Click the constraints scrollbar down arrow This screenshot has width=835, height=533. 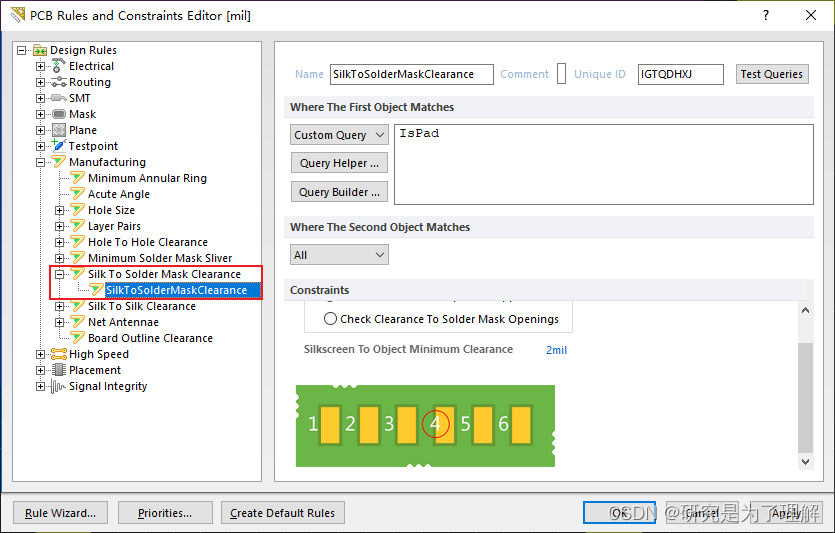805,462
